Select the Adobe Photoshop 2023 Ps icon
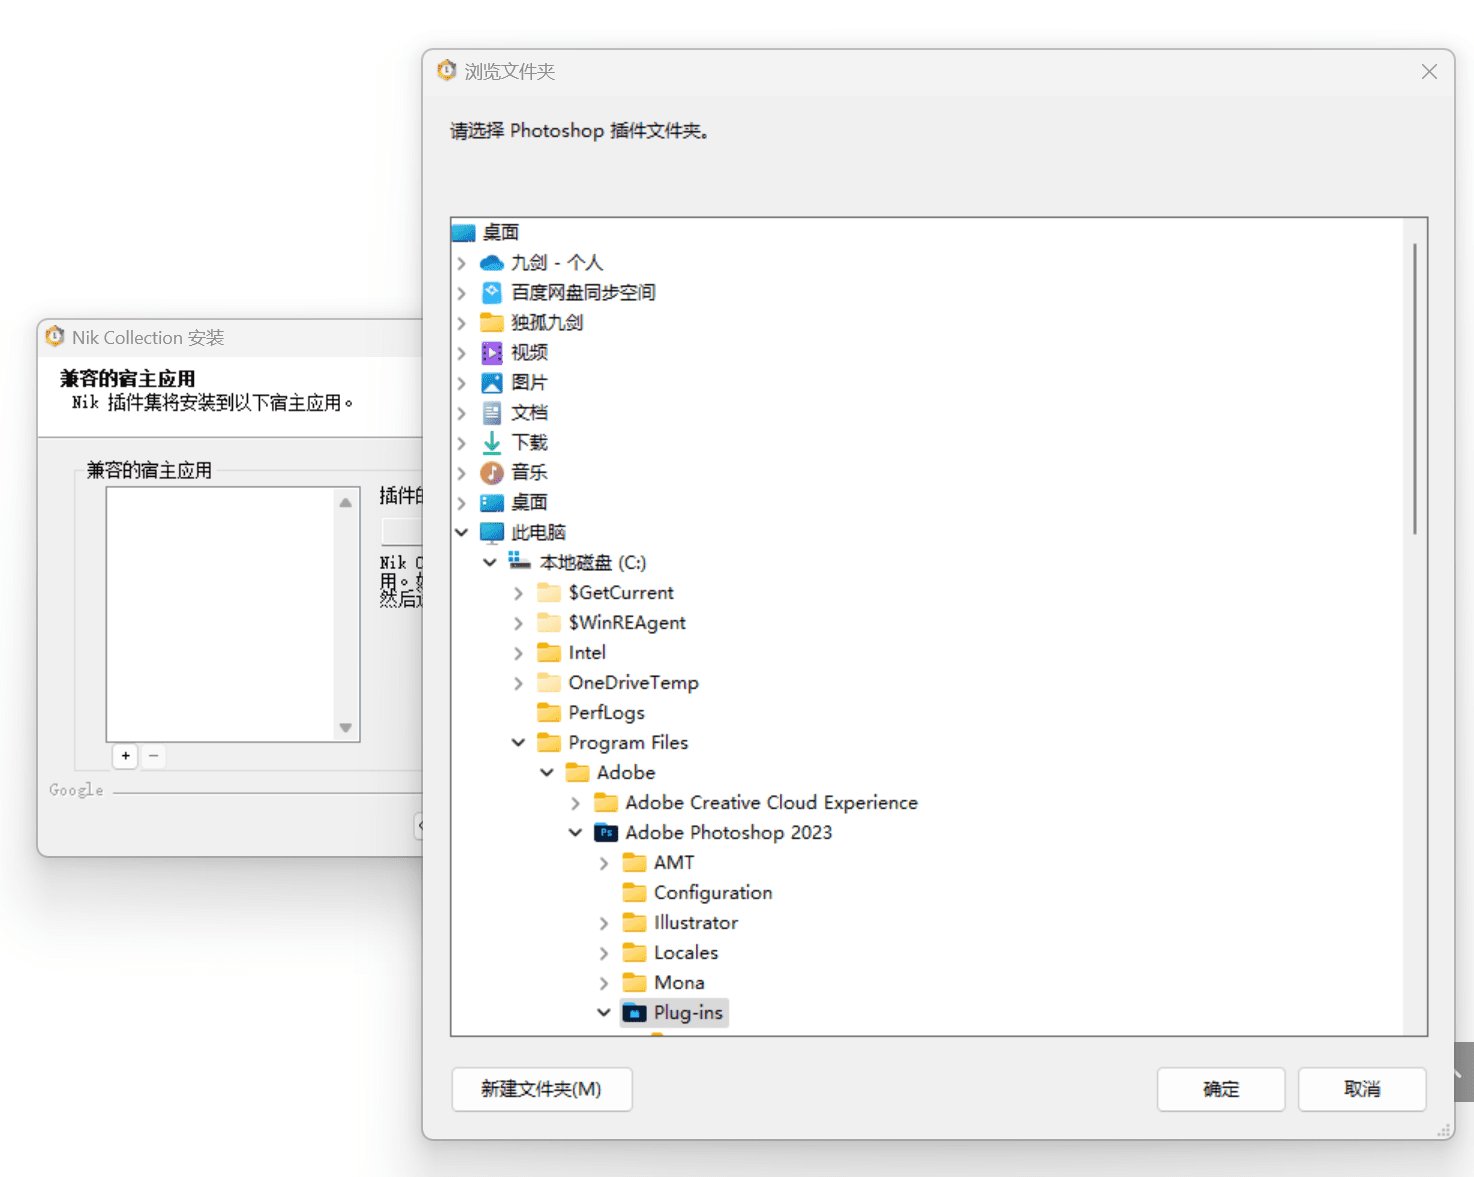1474x1177 pixels. coord(607,832)
